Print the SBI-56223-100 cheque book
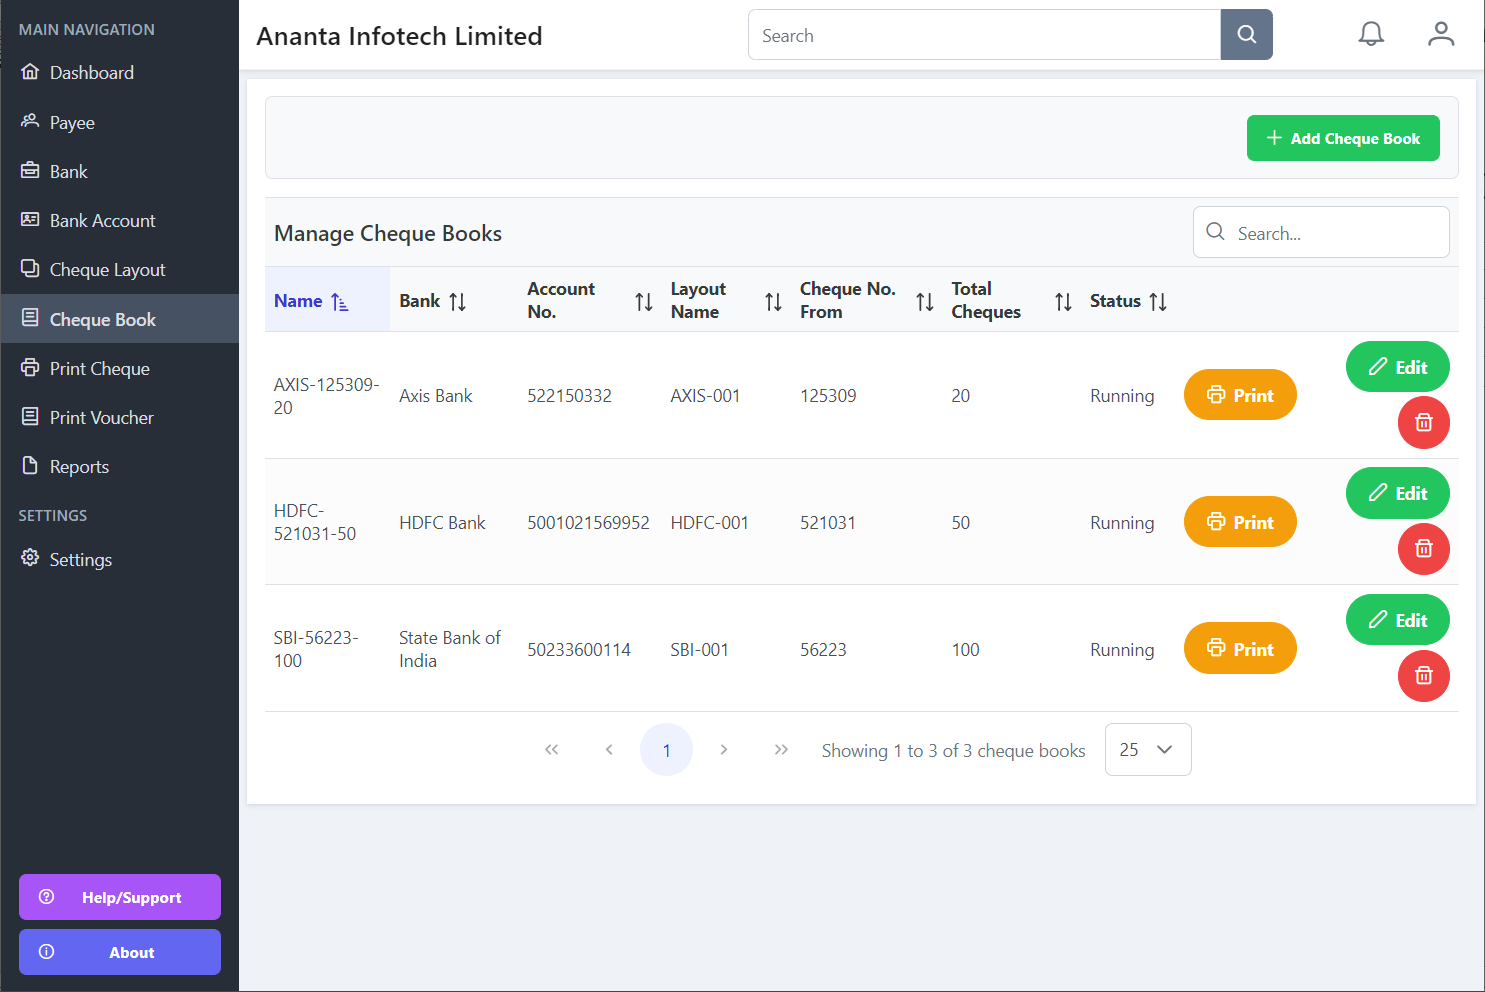This screenshot has width=1485, height=992. (x=1240, y=649)
